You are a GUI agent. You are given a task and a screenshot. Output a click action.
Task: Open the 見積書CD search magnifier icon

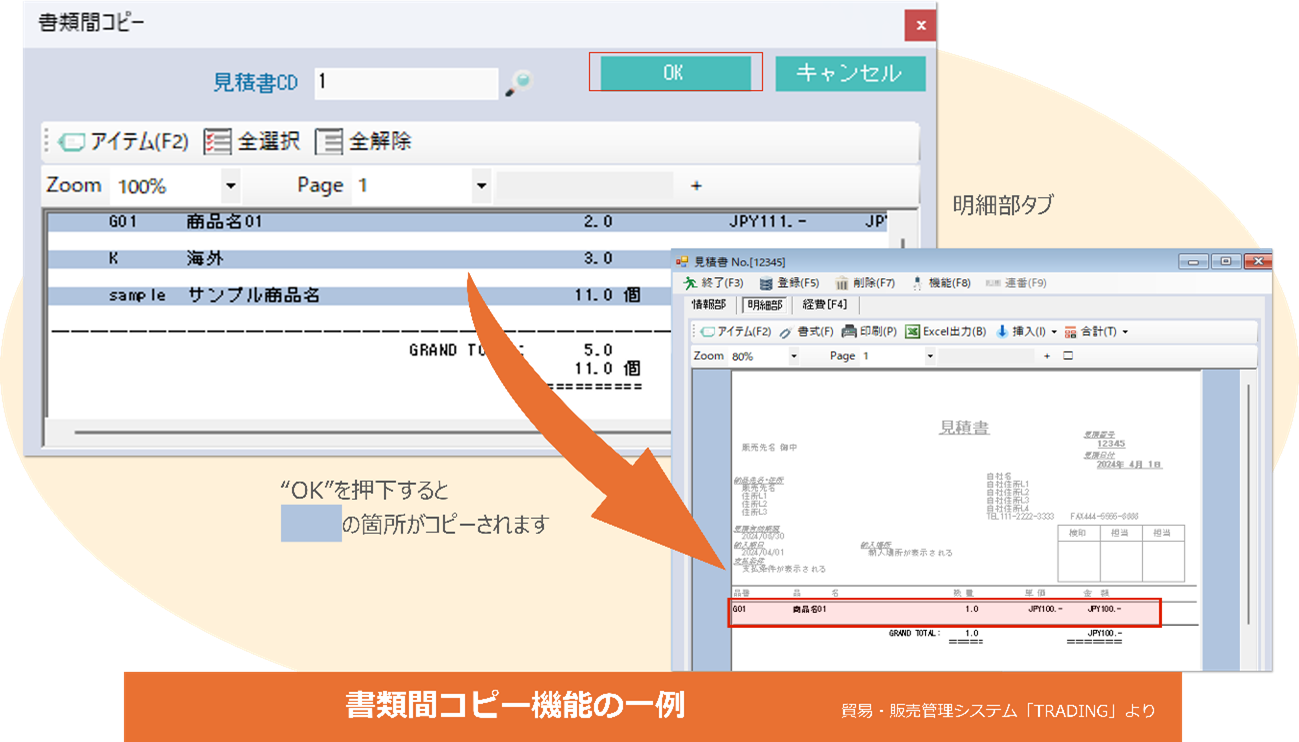(518, 83)
